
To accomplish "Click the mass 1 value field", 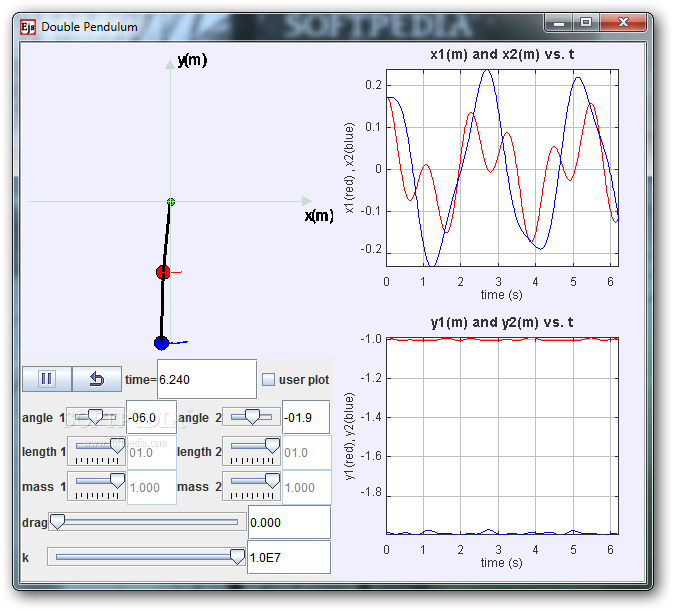I will 151,487.
